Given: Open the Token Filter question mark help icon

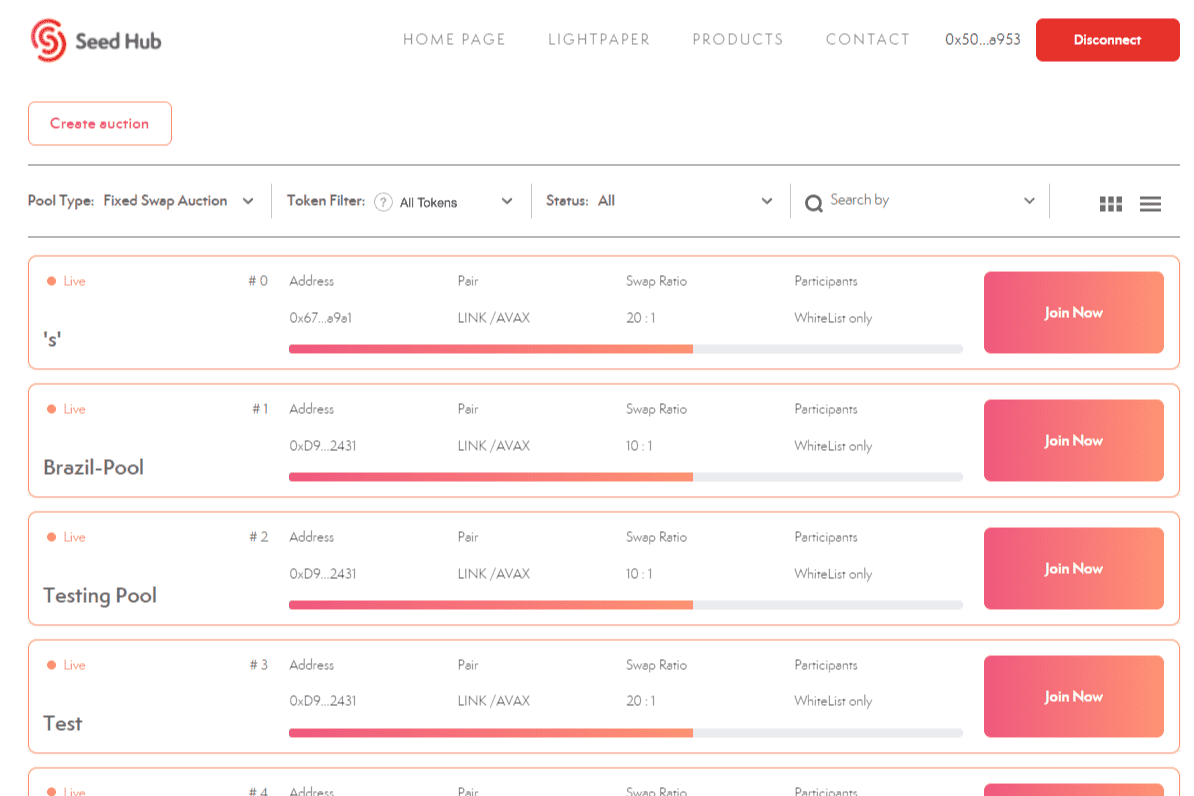Looking at the screenshot, I should tap(383, 201).
